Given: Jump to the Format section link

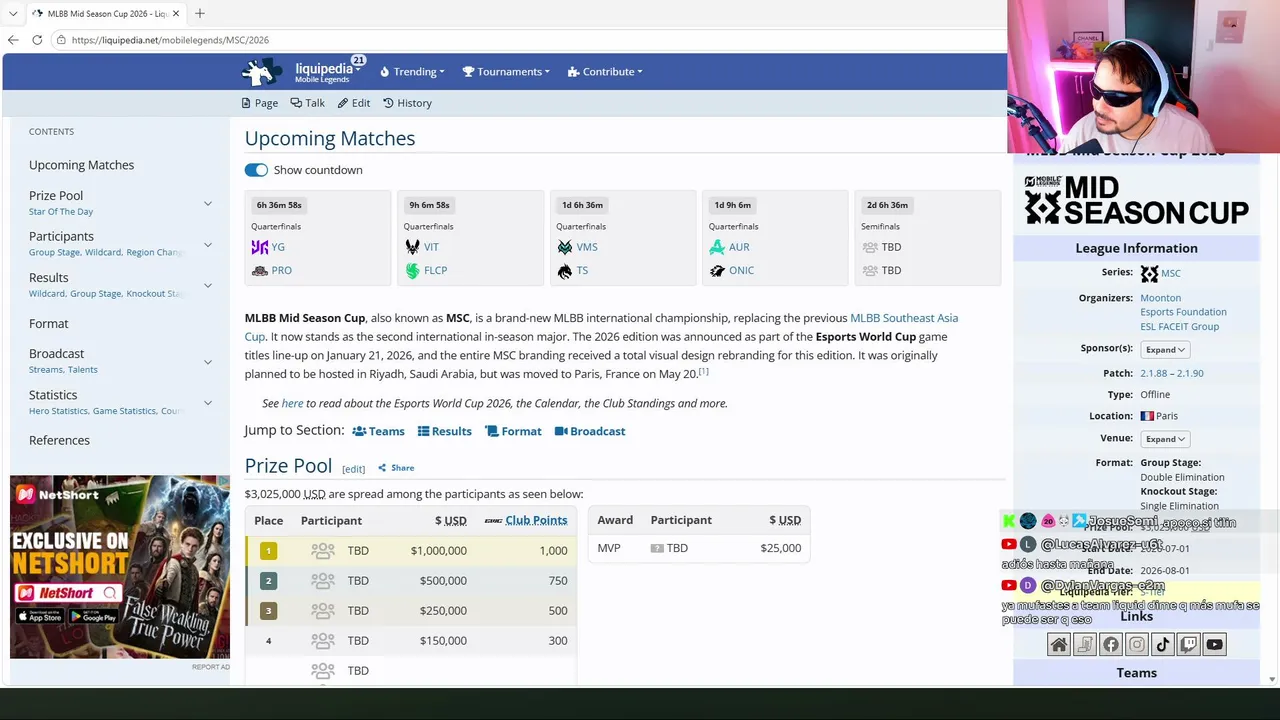Looking at the screenshot, I should [x=513, y=432].
